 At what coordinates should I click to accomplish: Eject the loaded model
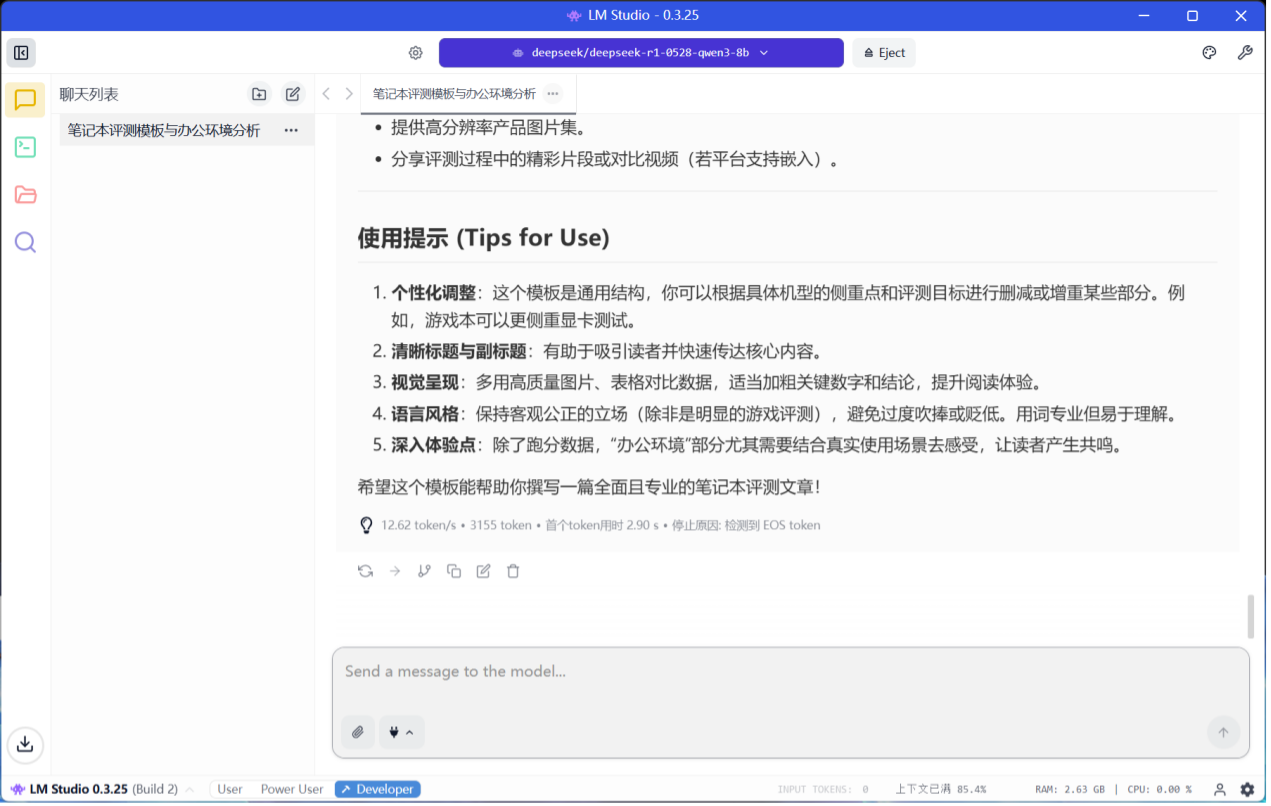point(883,53)
